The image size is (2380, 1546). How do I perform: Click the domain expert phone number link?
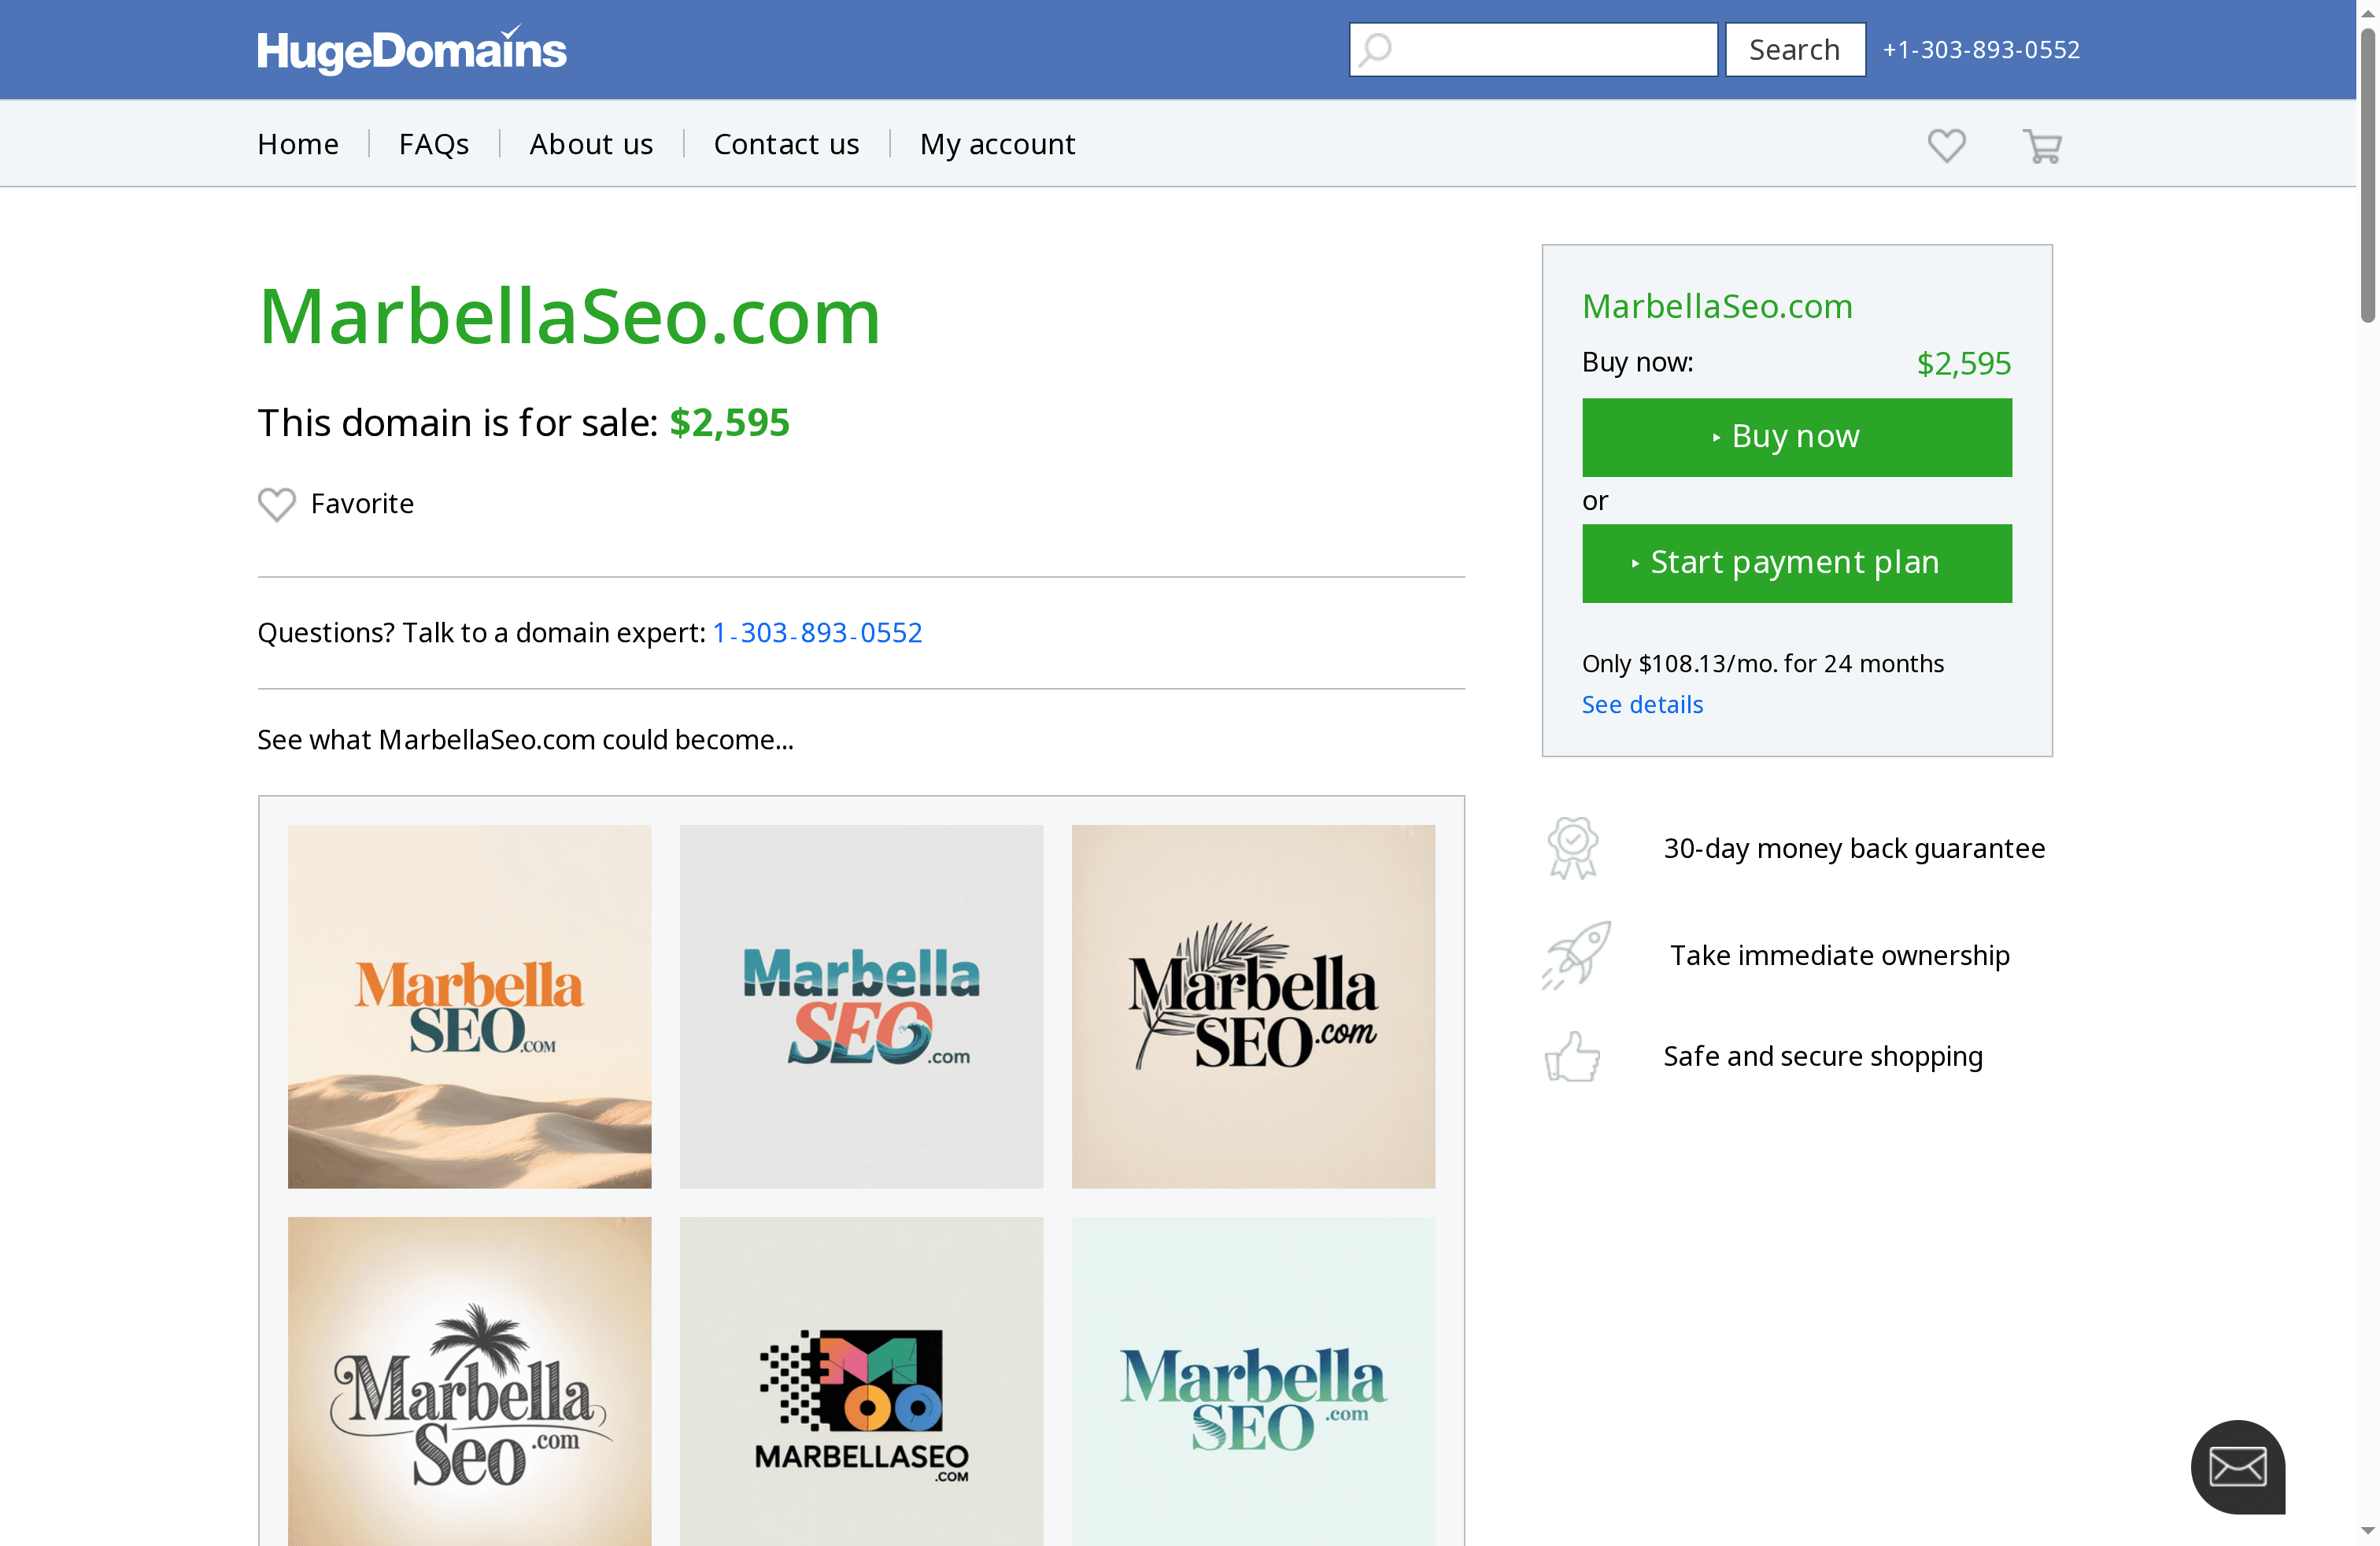tap(817, 633)
